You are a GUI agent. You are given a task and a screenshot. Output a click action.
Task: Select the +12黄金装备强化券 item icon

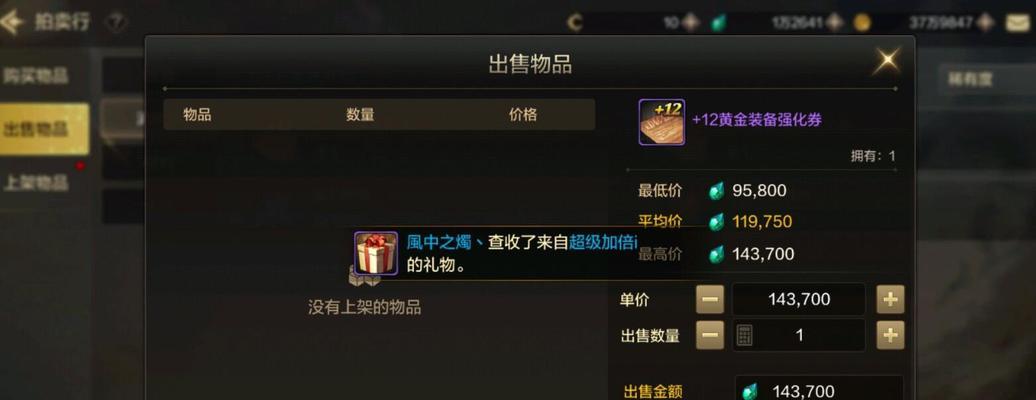click(661, 122)
